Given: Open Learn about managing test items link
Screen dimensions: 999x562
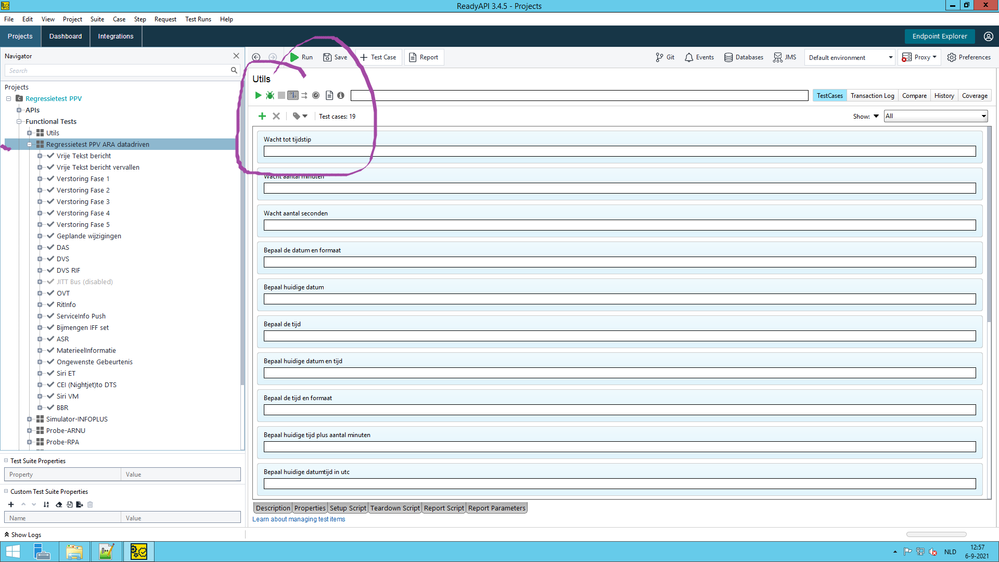Looking at the screenshot, I should [299, 519].
